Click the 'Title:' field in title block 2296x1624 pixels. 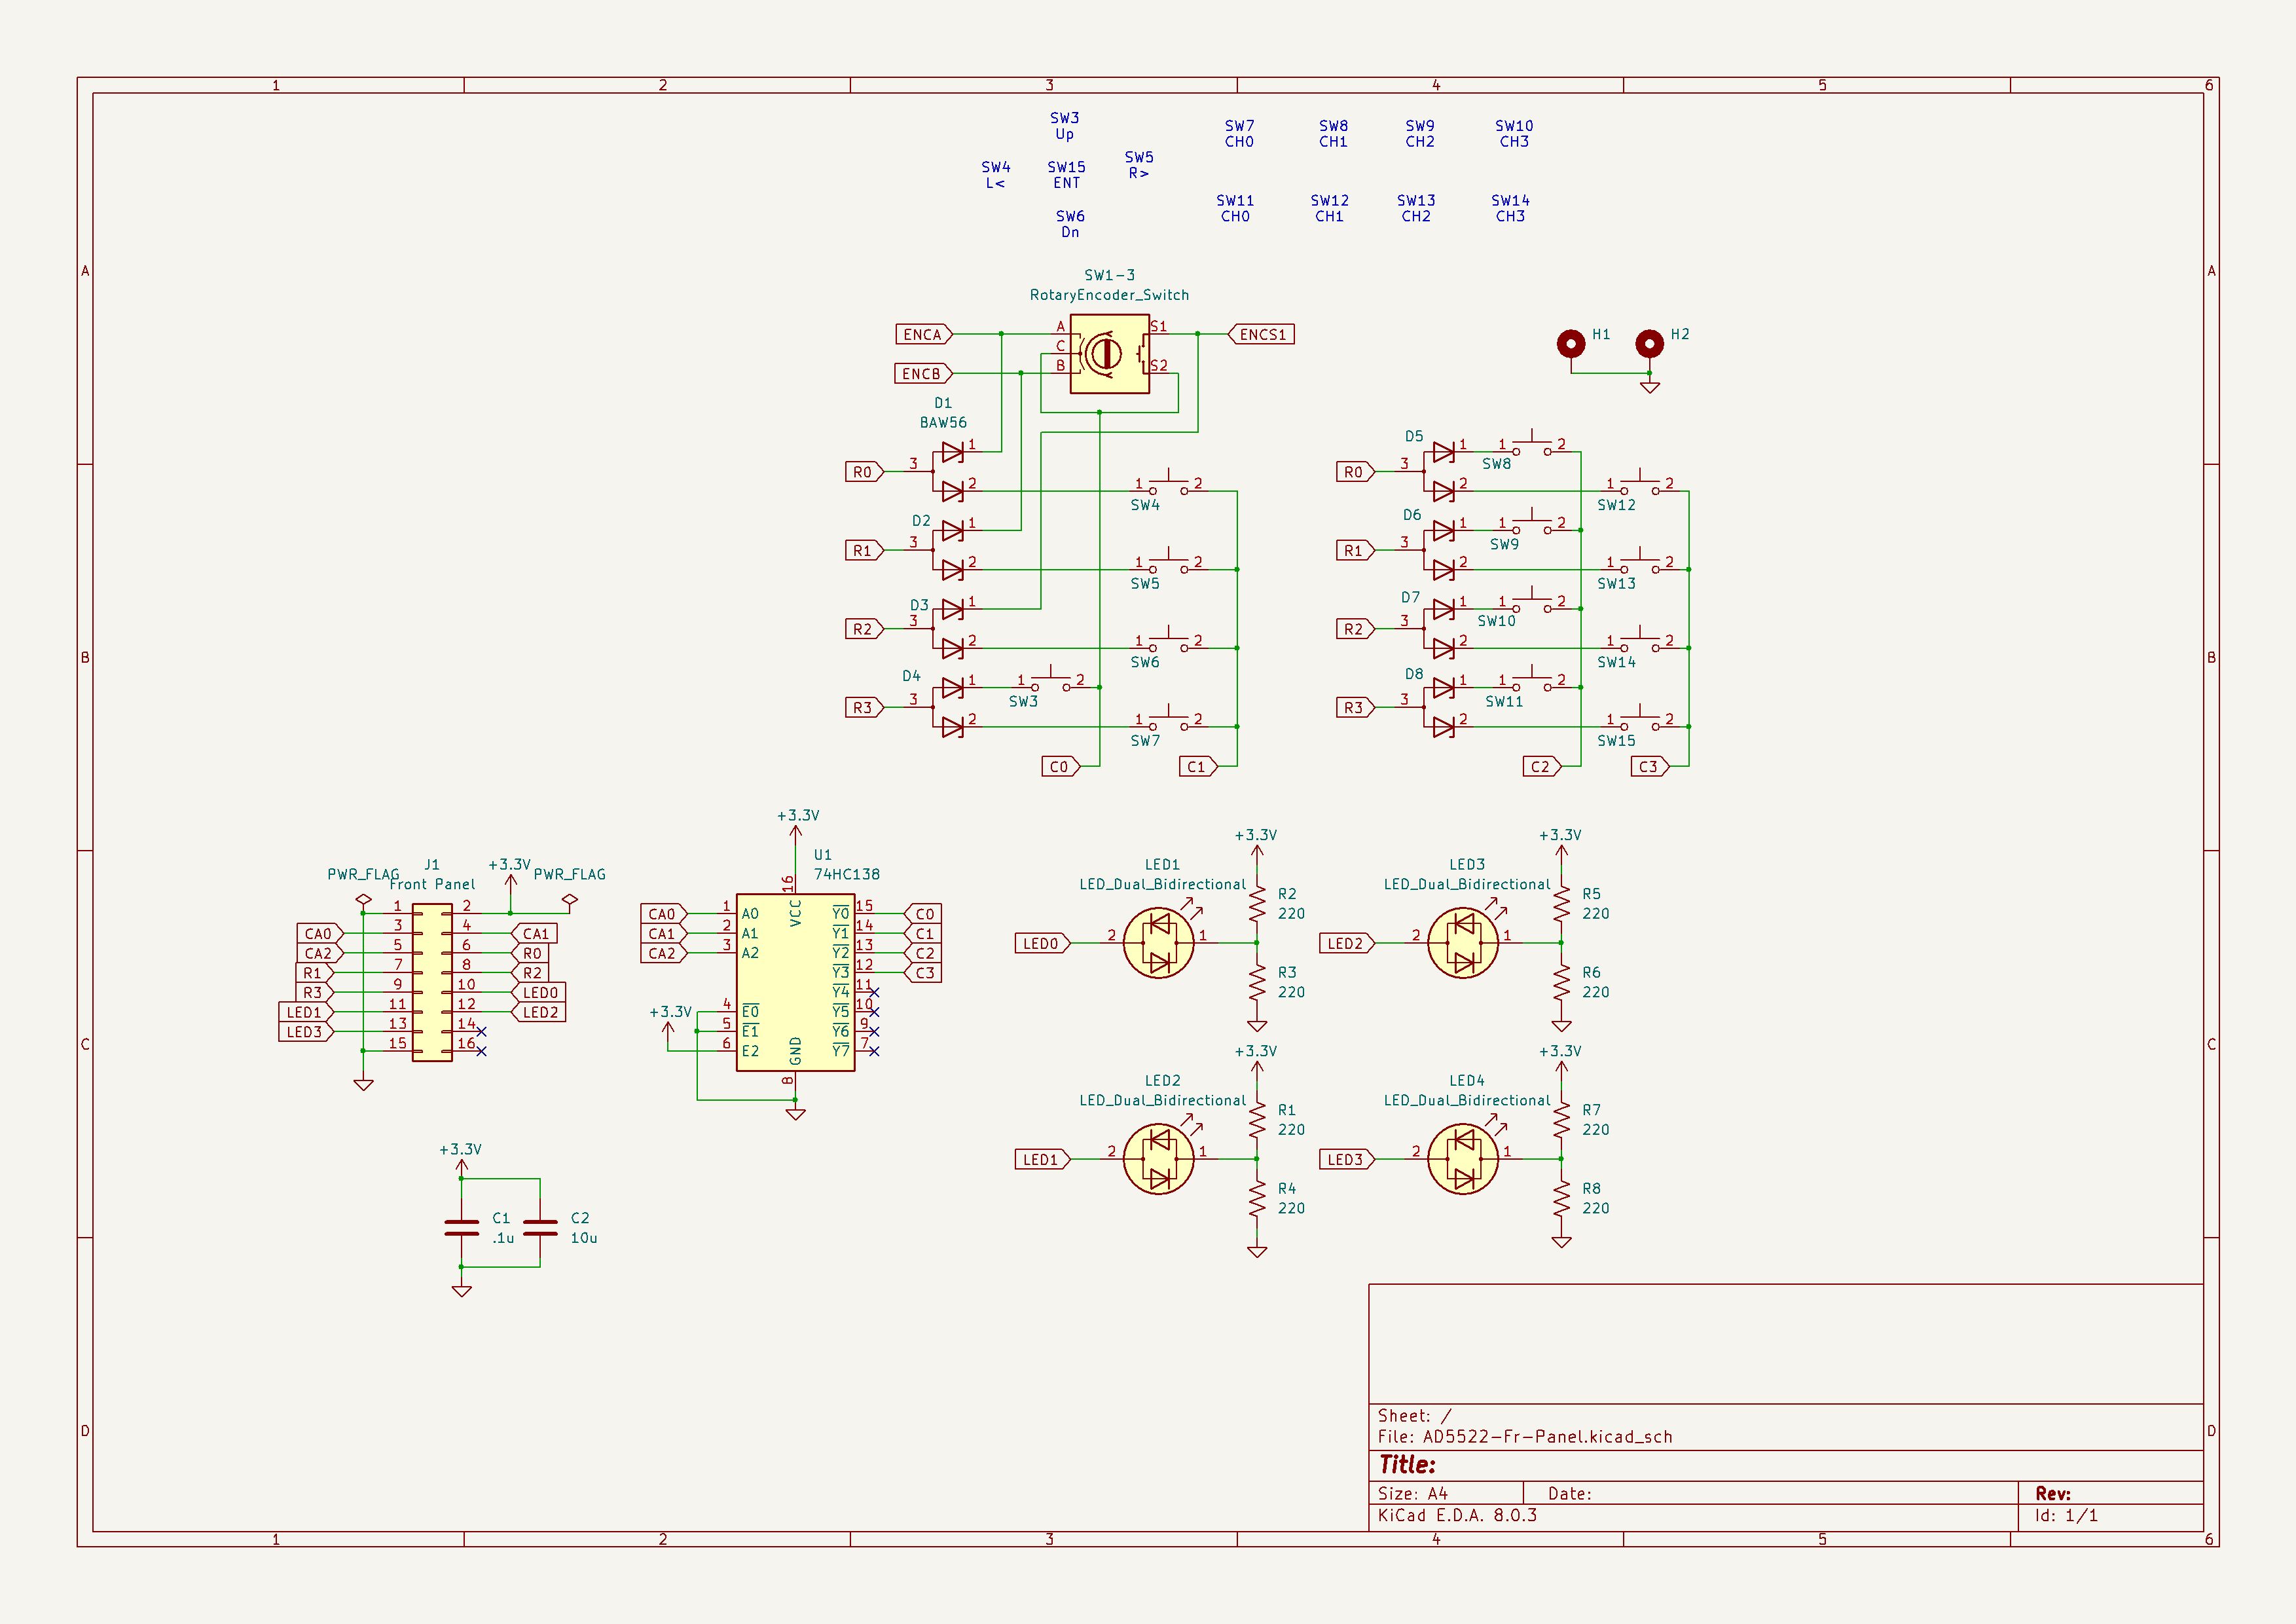coord(1407,1465)
